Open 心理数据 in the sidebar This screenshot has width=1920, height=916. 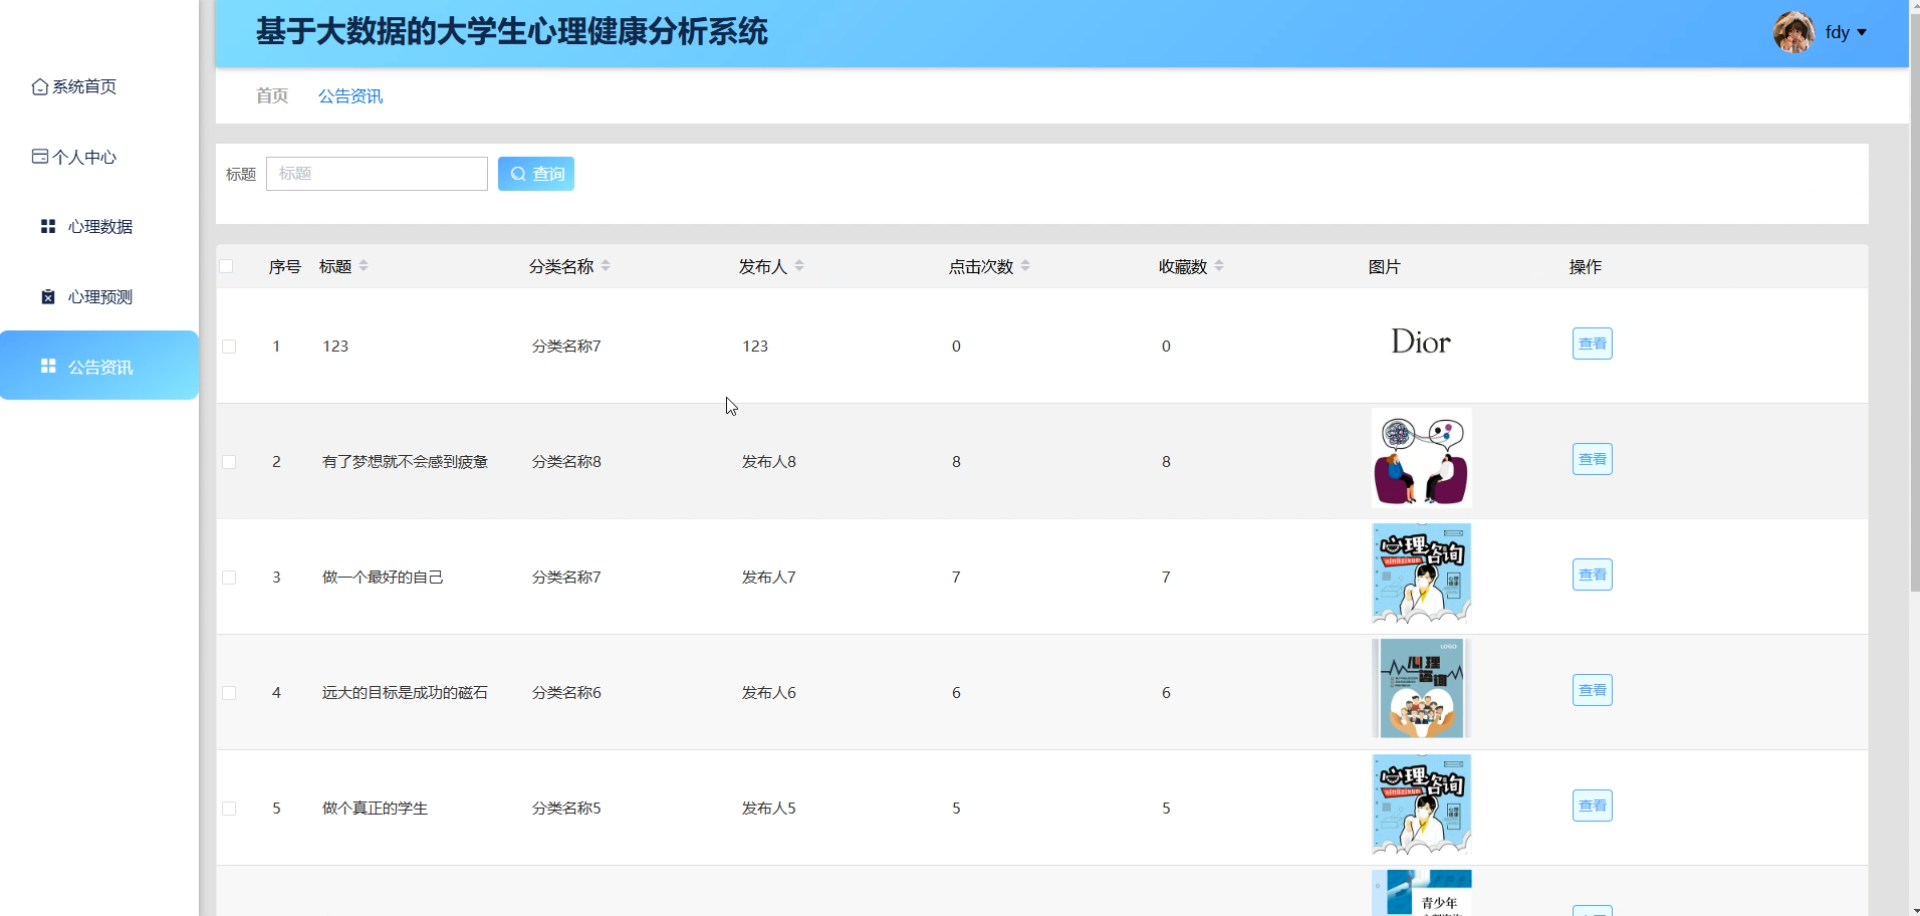tap(99, 227)
